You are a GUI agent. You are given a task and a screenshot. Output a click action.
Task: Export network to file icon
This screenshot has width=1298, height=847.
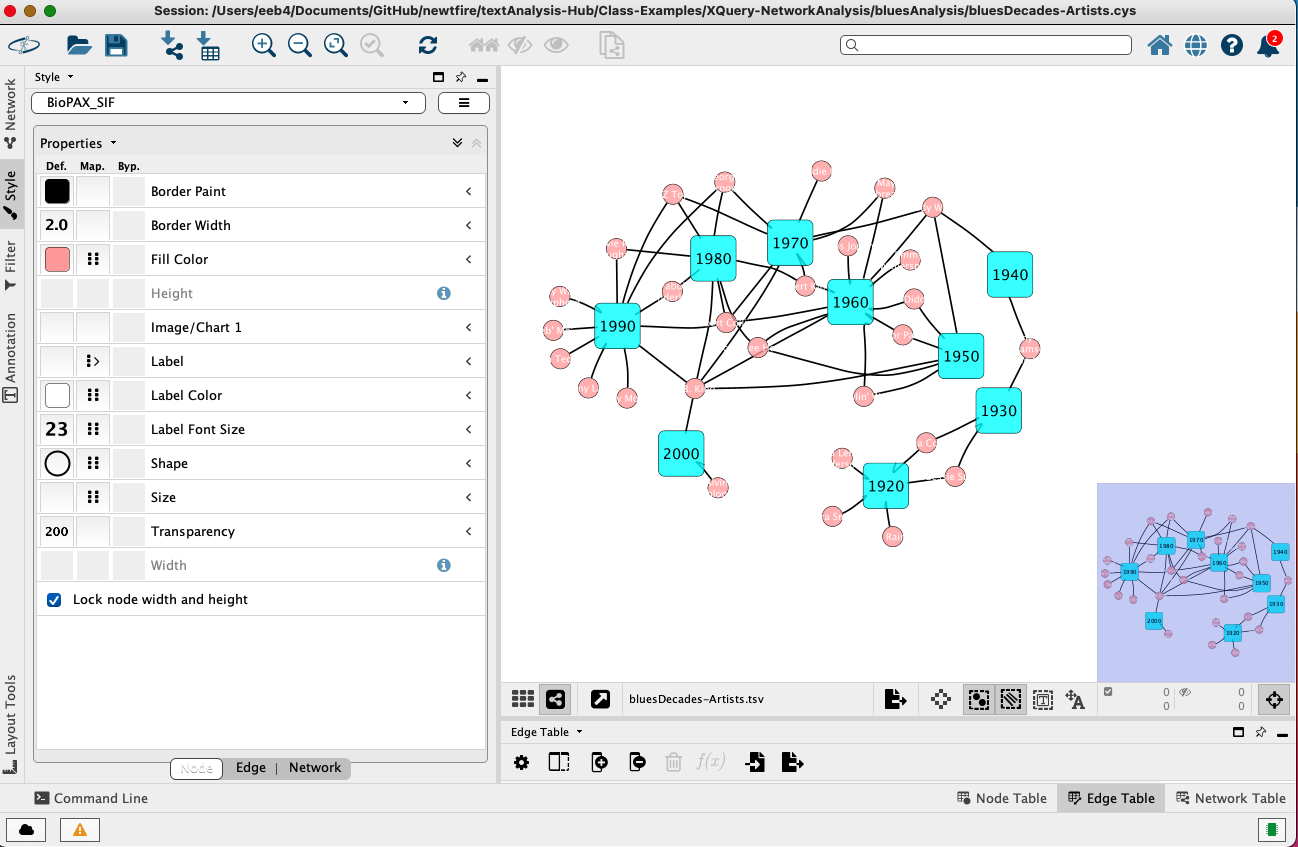[895, 700]
